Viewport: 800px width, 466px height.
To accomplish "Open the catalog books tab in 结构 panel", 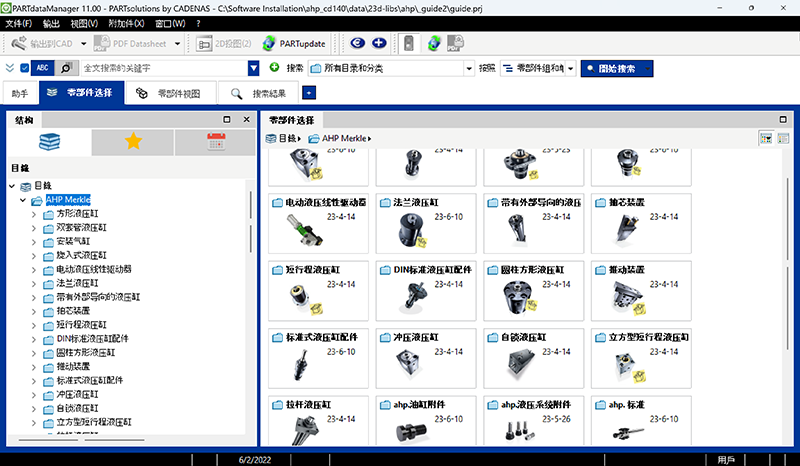I will point(49,142).
